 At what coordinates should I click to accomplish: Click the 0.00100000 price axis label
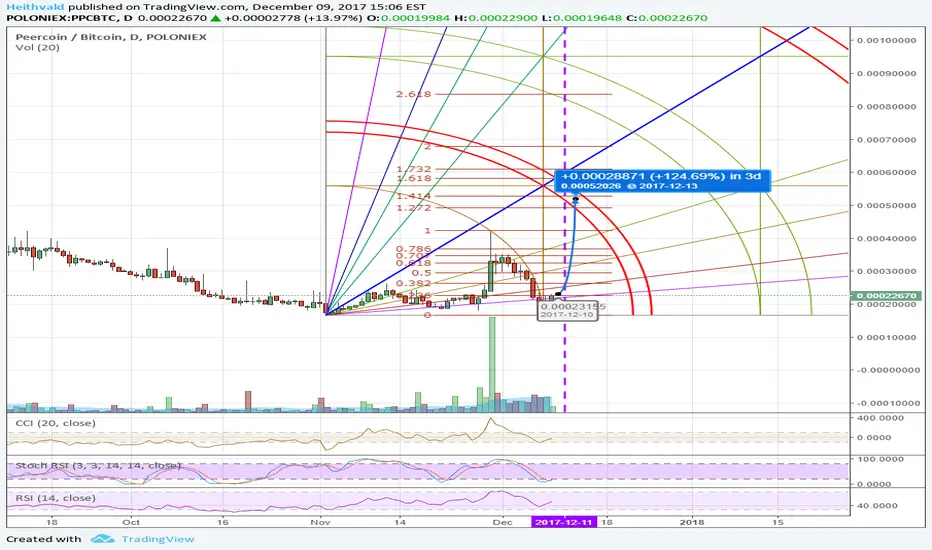click(886, 40)
